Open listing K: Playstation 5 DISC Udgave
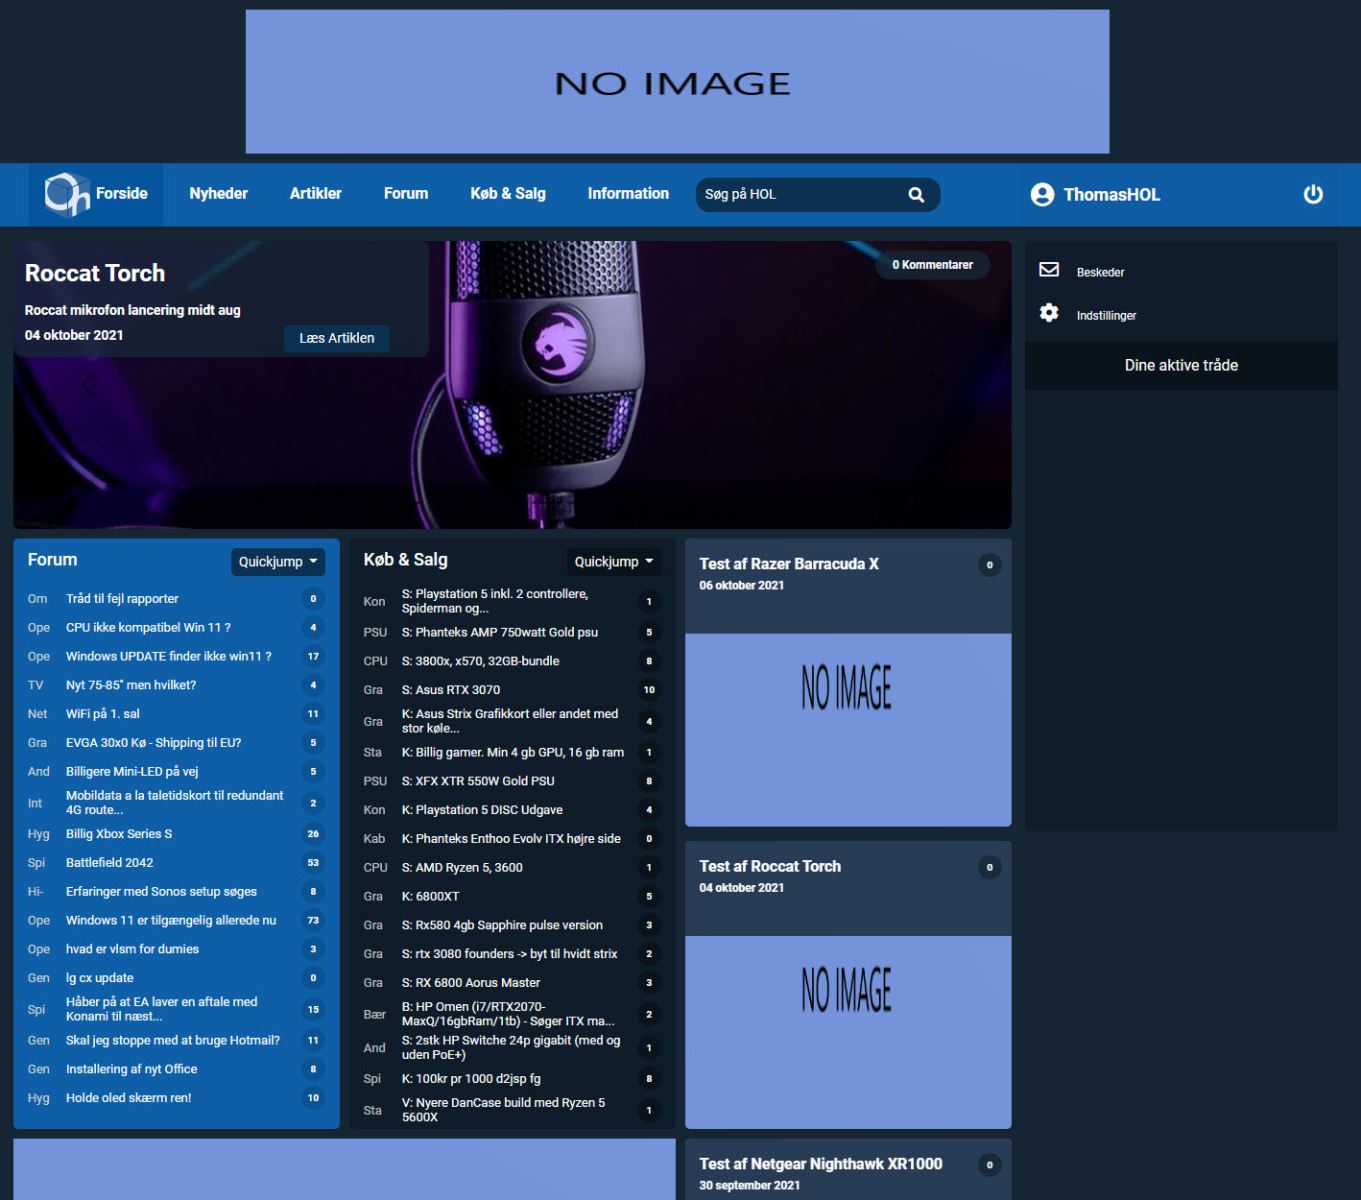The width and height of the screenshot is (1361, 1200). pyautogui.click(x=482, y=811)
